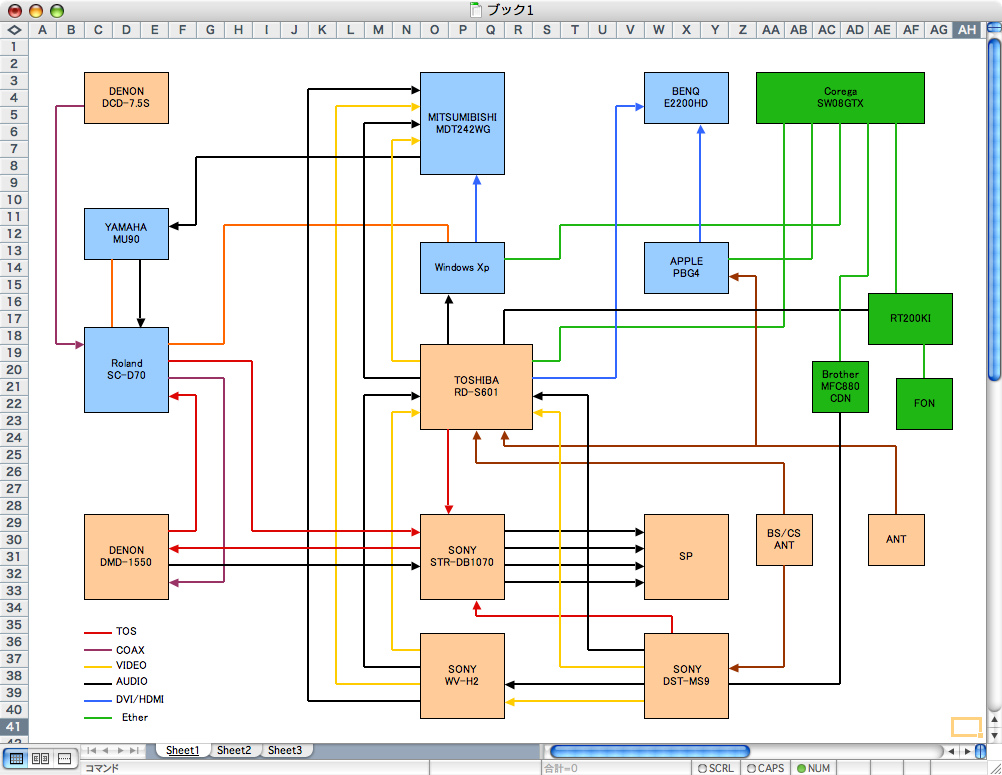Open the Sheet1 tab
This screenshot has height=775, width=1002.
183,750
